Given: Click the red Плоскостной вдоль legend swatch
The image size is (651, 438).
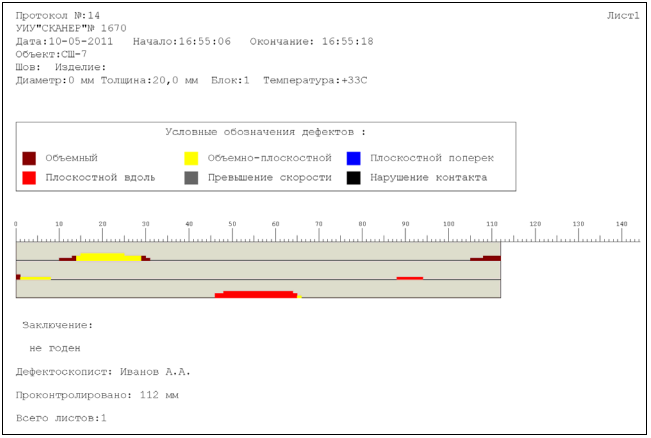Looking at the screenshot, I should tap(29, 177).
